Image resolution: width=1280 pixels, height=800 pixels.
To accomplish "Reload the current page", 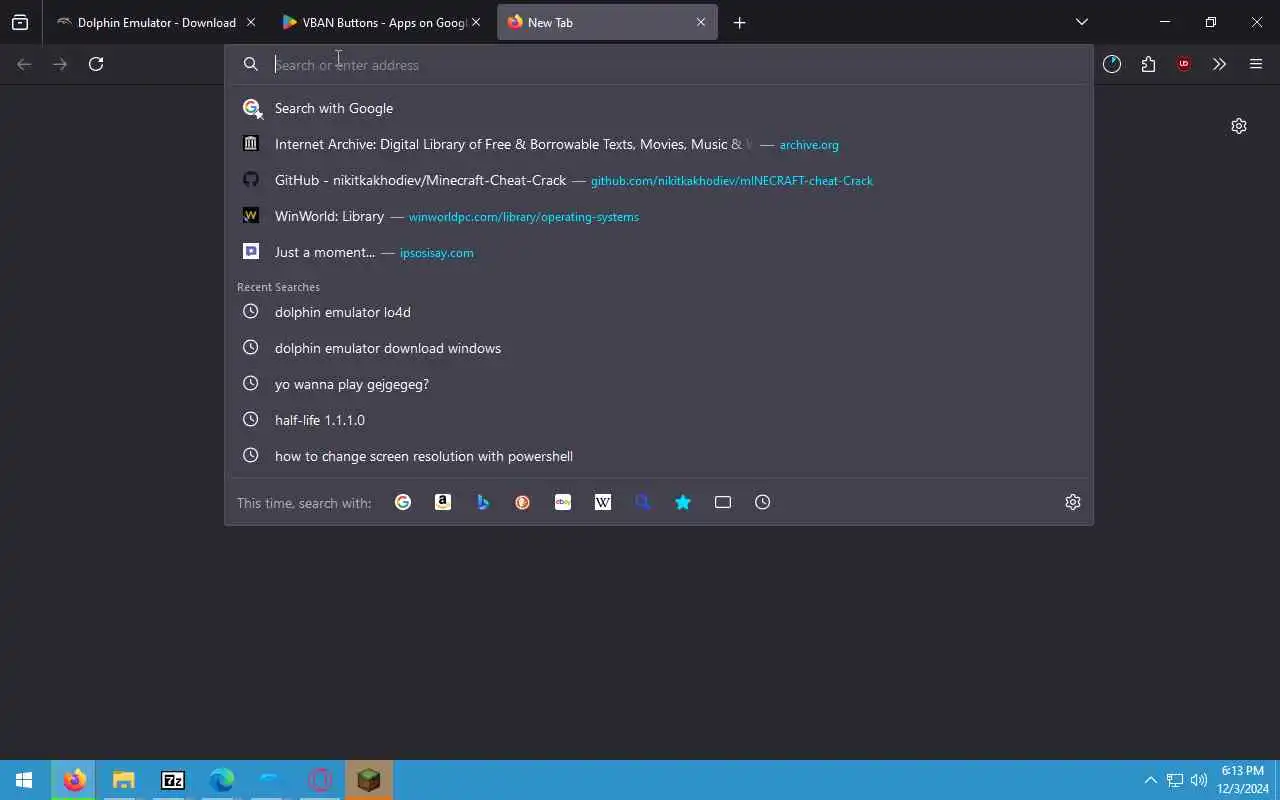I will (96, 64).
